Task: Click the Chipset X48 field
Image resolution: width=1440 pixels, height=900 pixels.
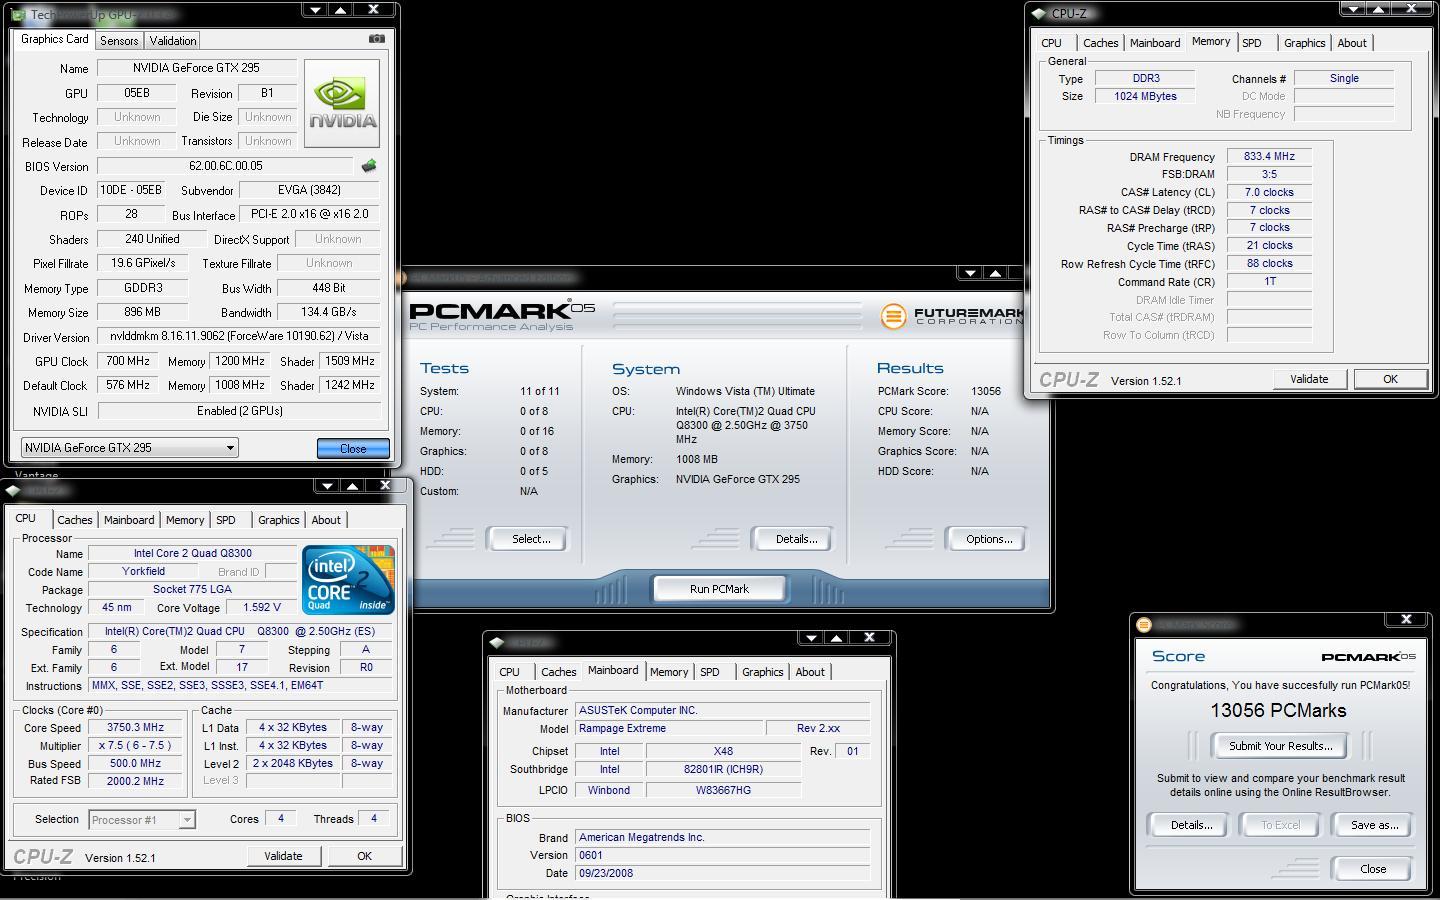Action: pyautogui.click(x=723, y=752)
